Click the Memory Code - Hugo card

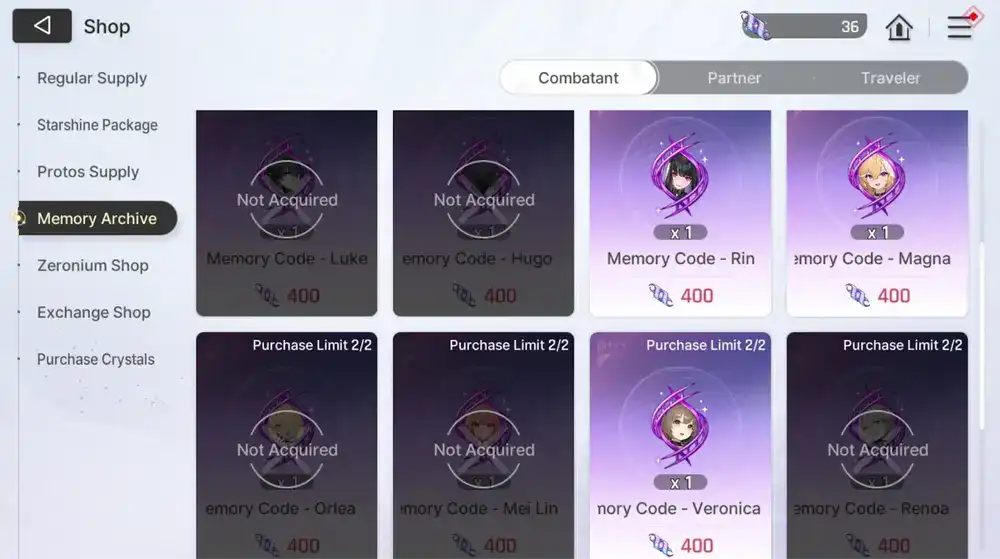coord(483,213)
